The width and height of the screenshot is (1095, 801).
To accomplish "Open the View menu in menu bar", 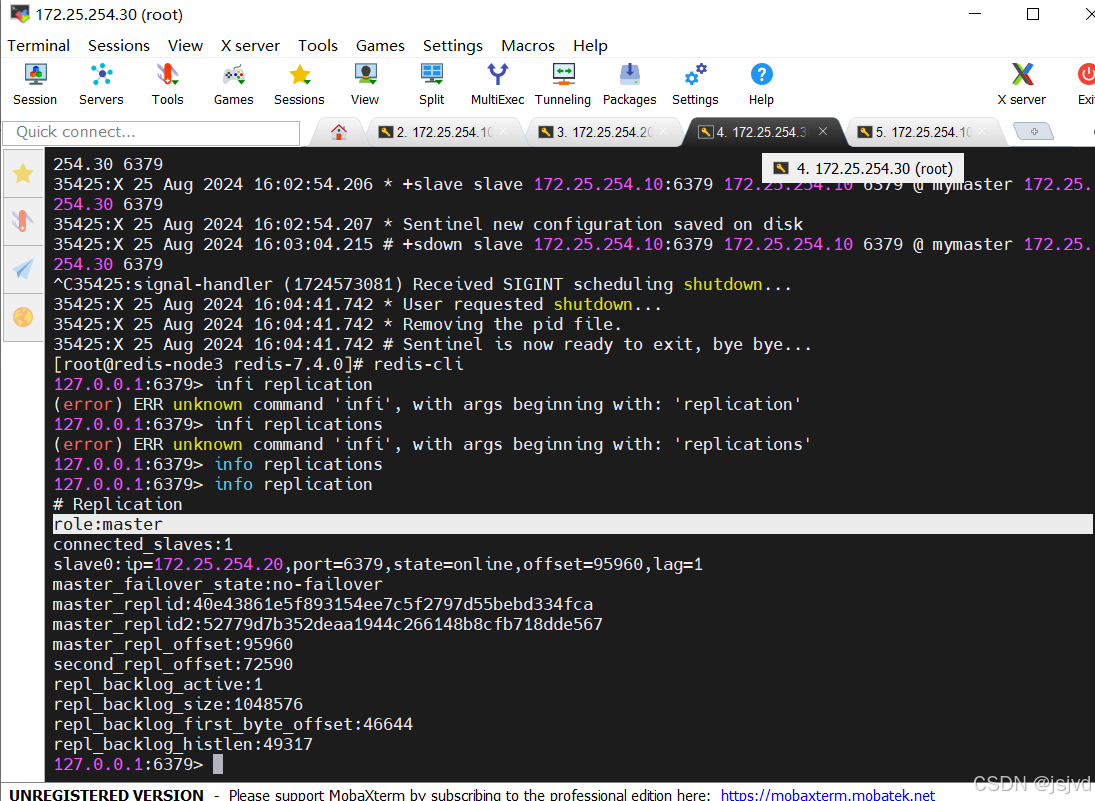I will 185,45.
